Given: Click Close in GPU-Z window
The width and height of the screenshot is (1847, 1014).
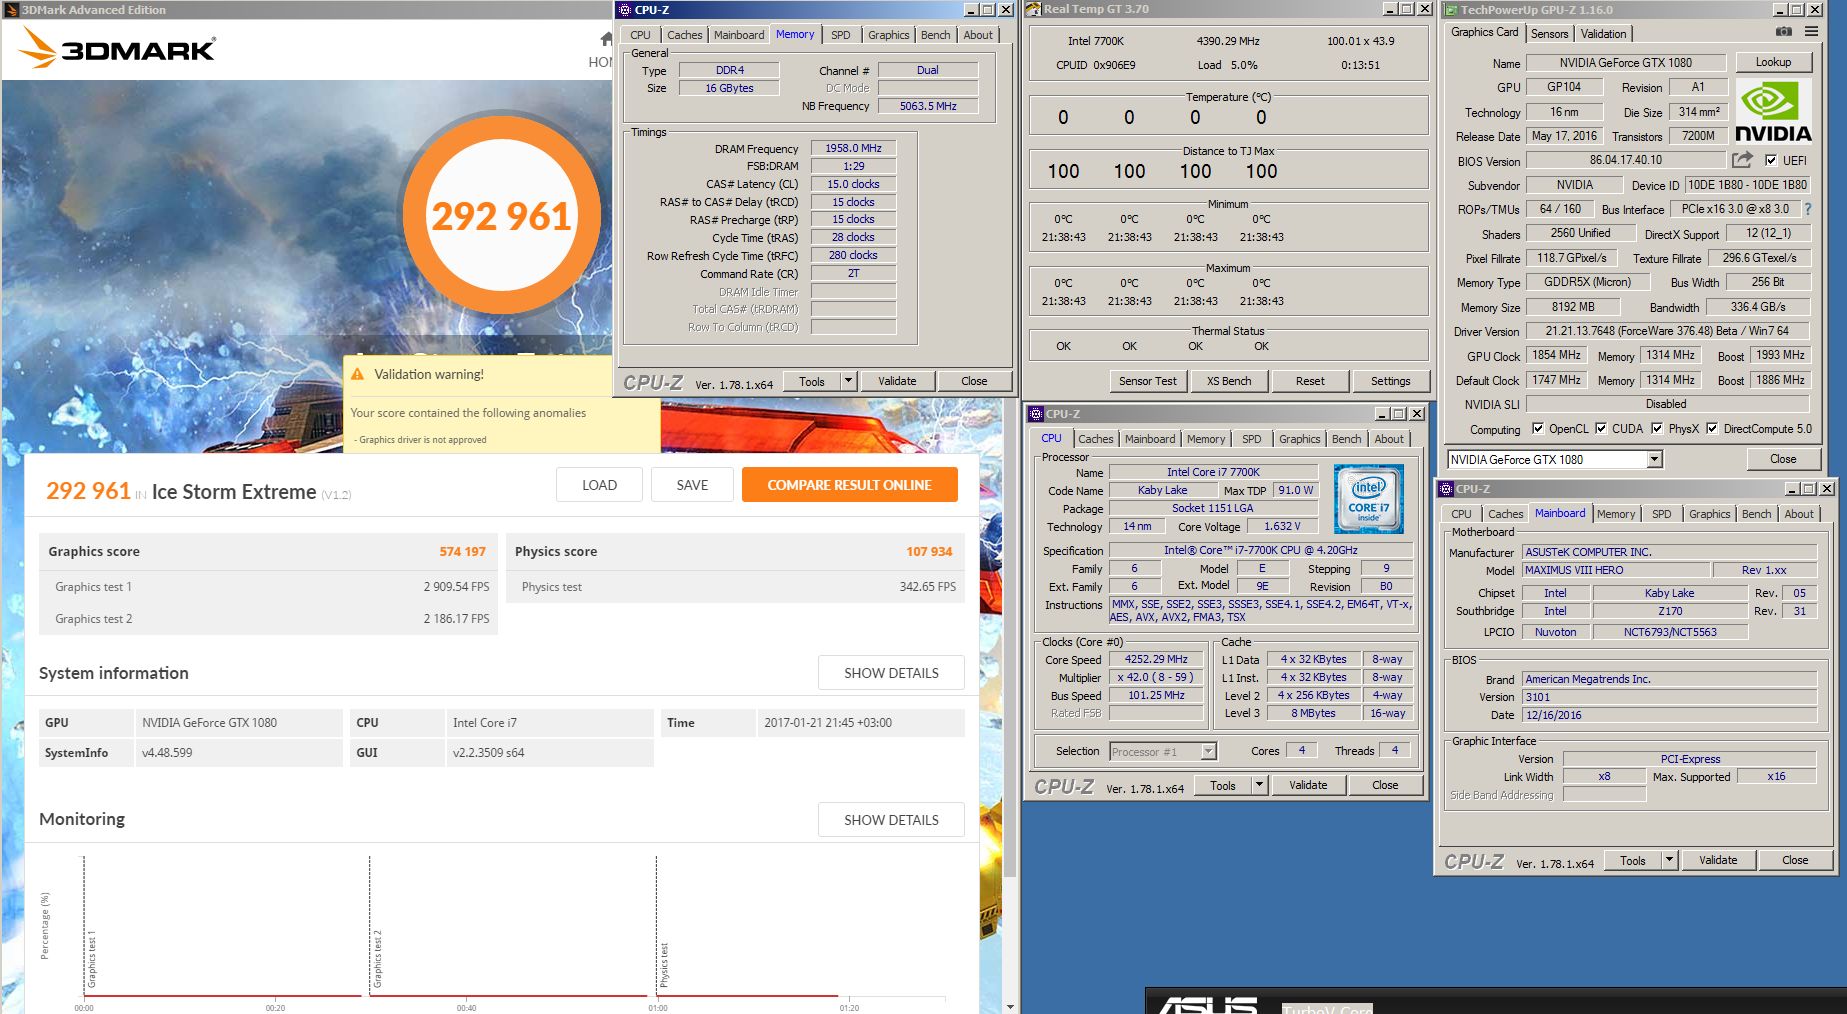Looking at the screenshot, I should (x=1783, y=459).
